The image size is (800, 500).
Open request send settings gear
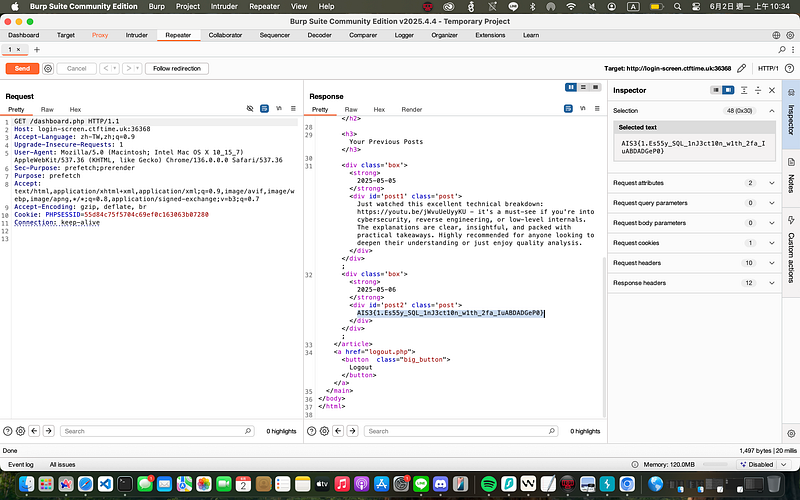click(x=48, y=68)
